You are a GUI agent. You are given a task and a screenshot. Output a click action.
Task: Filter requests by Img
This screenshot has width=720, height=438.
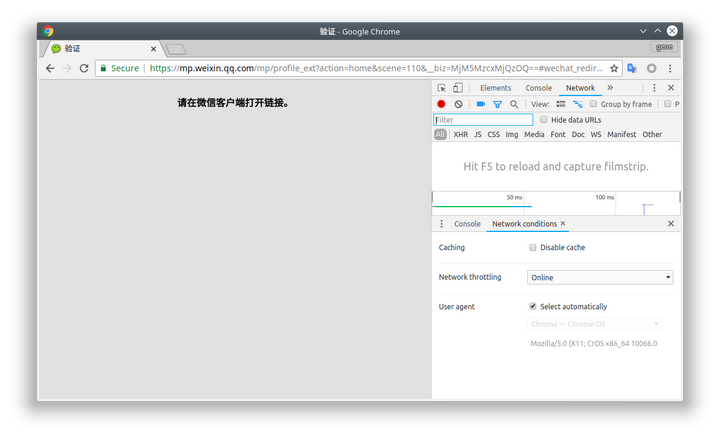pyautogui.click(x=512, y=135)
